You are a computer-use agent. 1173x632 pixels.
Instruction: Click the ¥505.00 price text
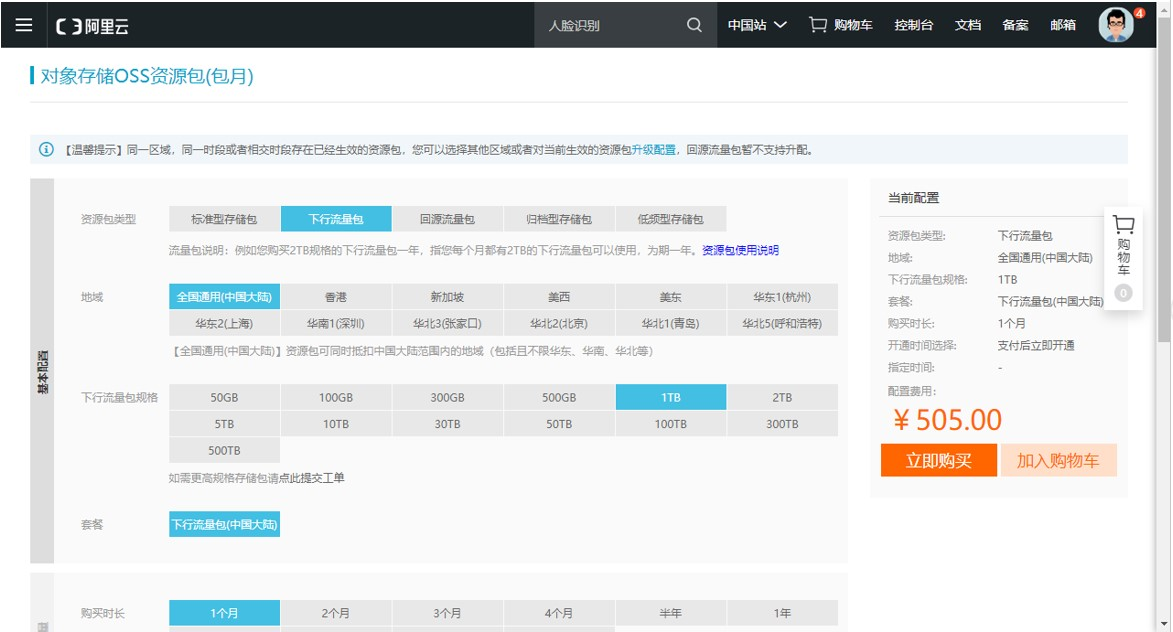pyautogui.click(x=947, y=420)
